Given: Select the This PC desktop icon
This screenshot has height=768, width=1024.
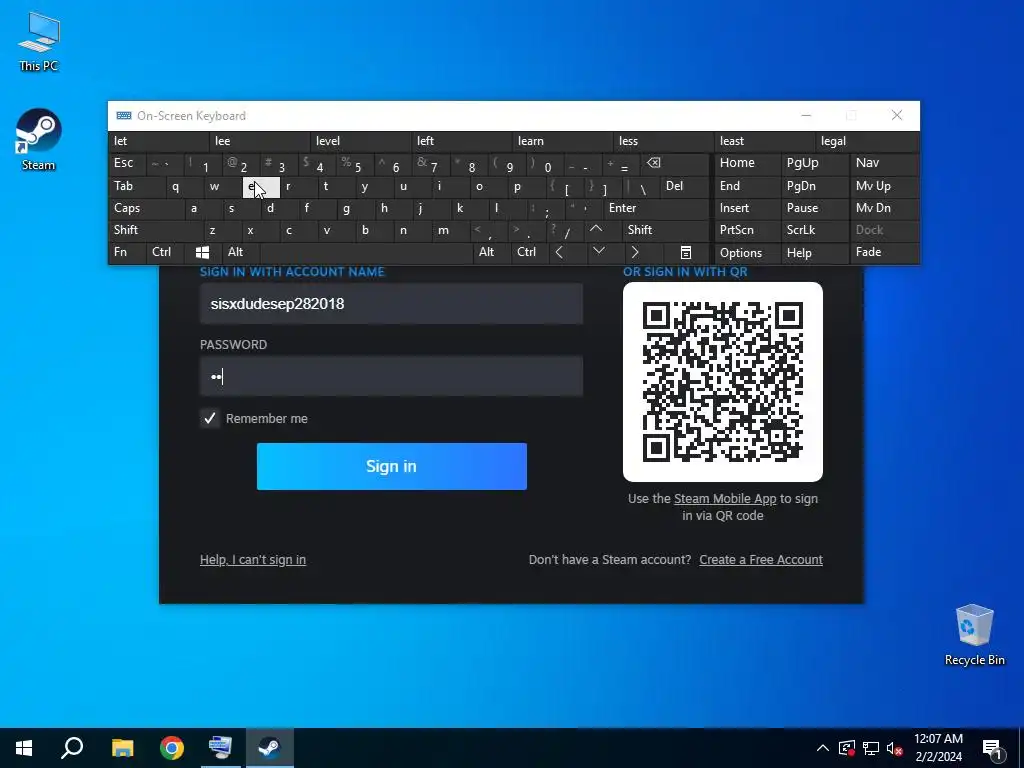Looking at the screenshot, I should pyautogui.click(x=38, y=41).
